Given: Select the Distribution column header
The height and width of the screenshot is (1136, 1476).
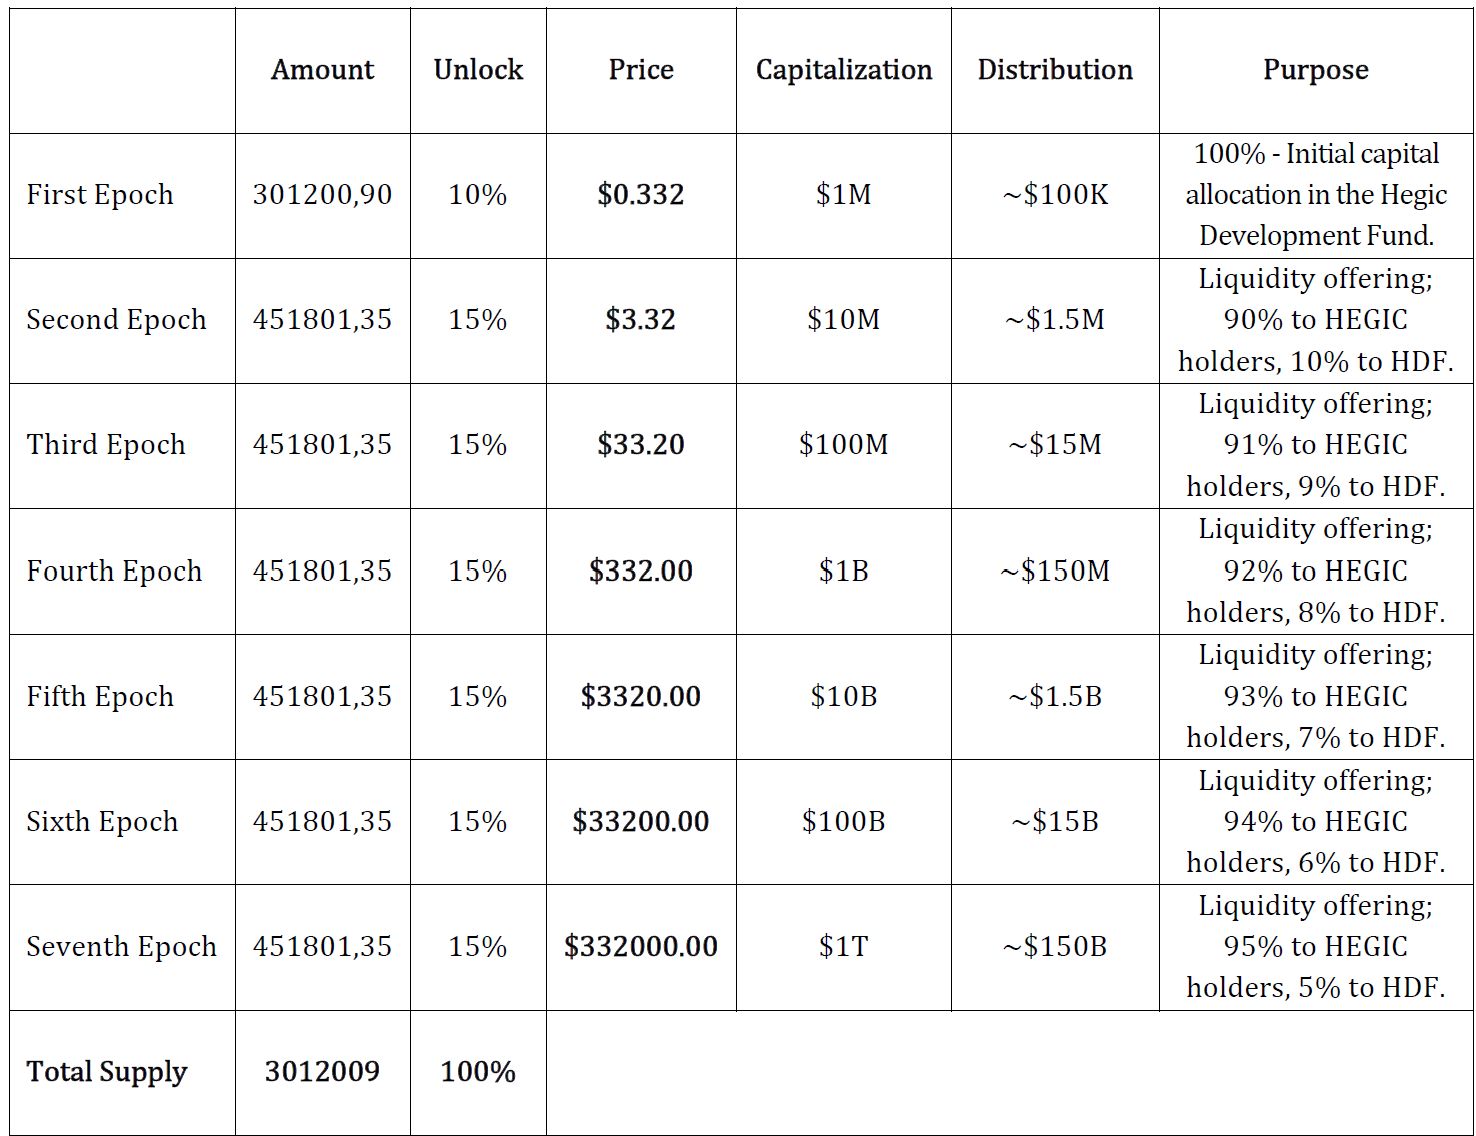Looking at the screenshot, I should (1055, 70).
